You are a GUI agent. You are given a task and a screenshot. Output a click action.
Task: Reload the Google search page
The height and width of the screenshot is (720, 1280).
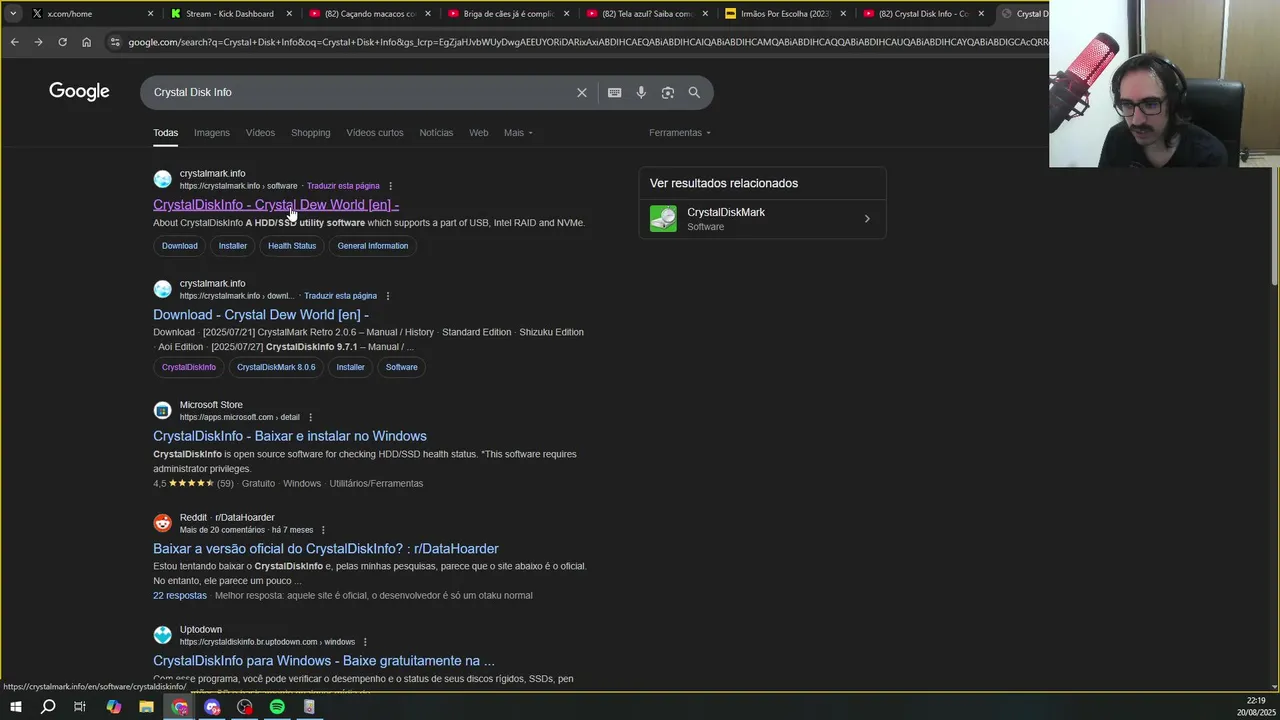pyautogui.click(x=62, y=42)
